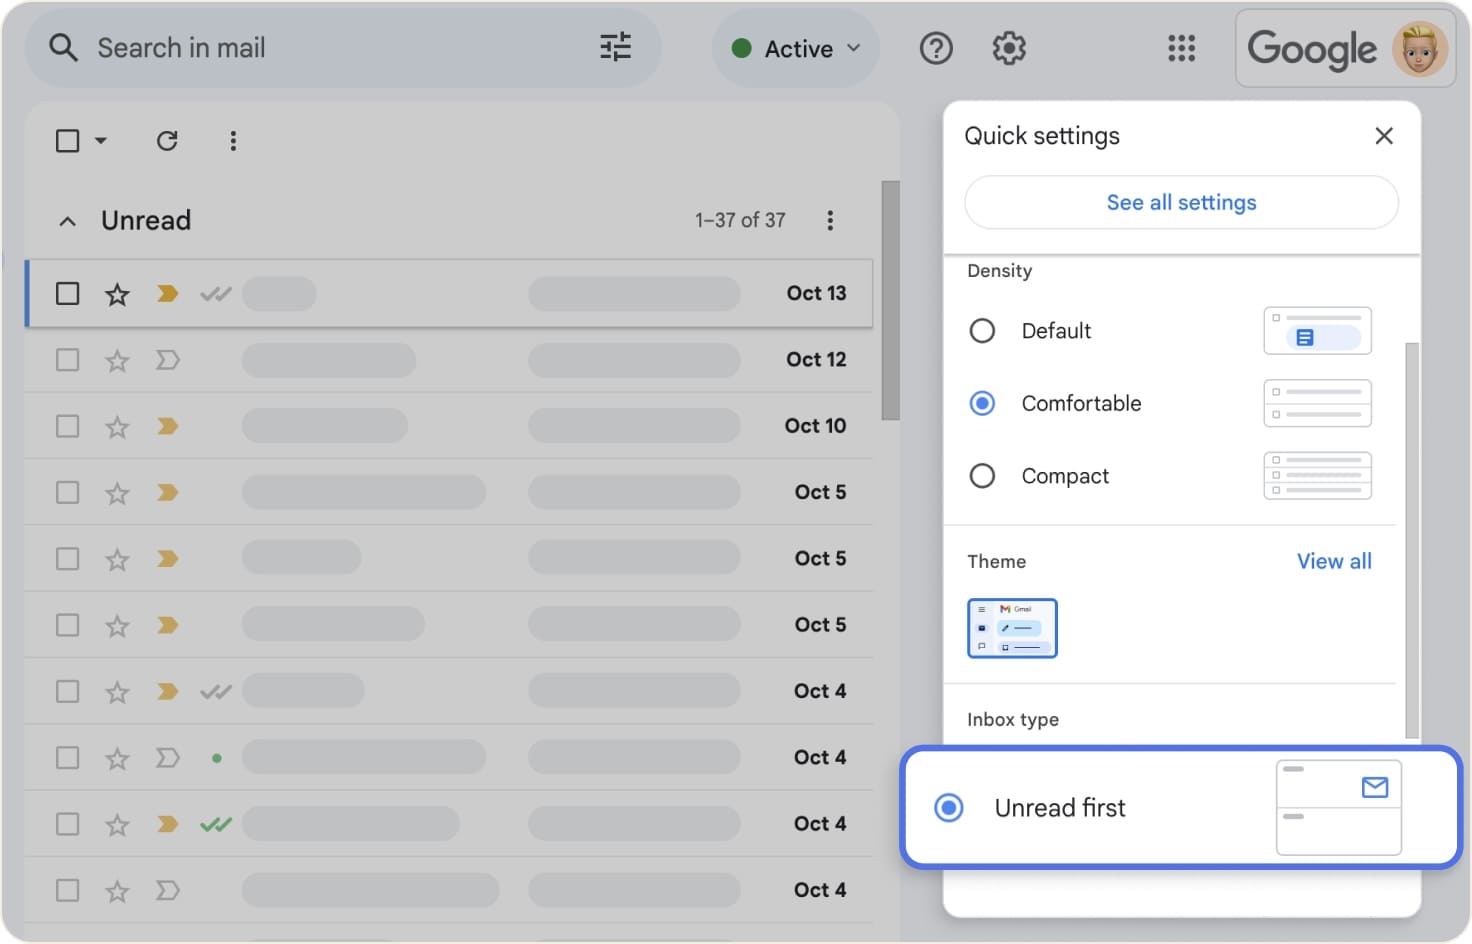1472x944 pixels.
Task: View all themes
Action: pyautogui.click(x=1334, y=561)
